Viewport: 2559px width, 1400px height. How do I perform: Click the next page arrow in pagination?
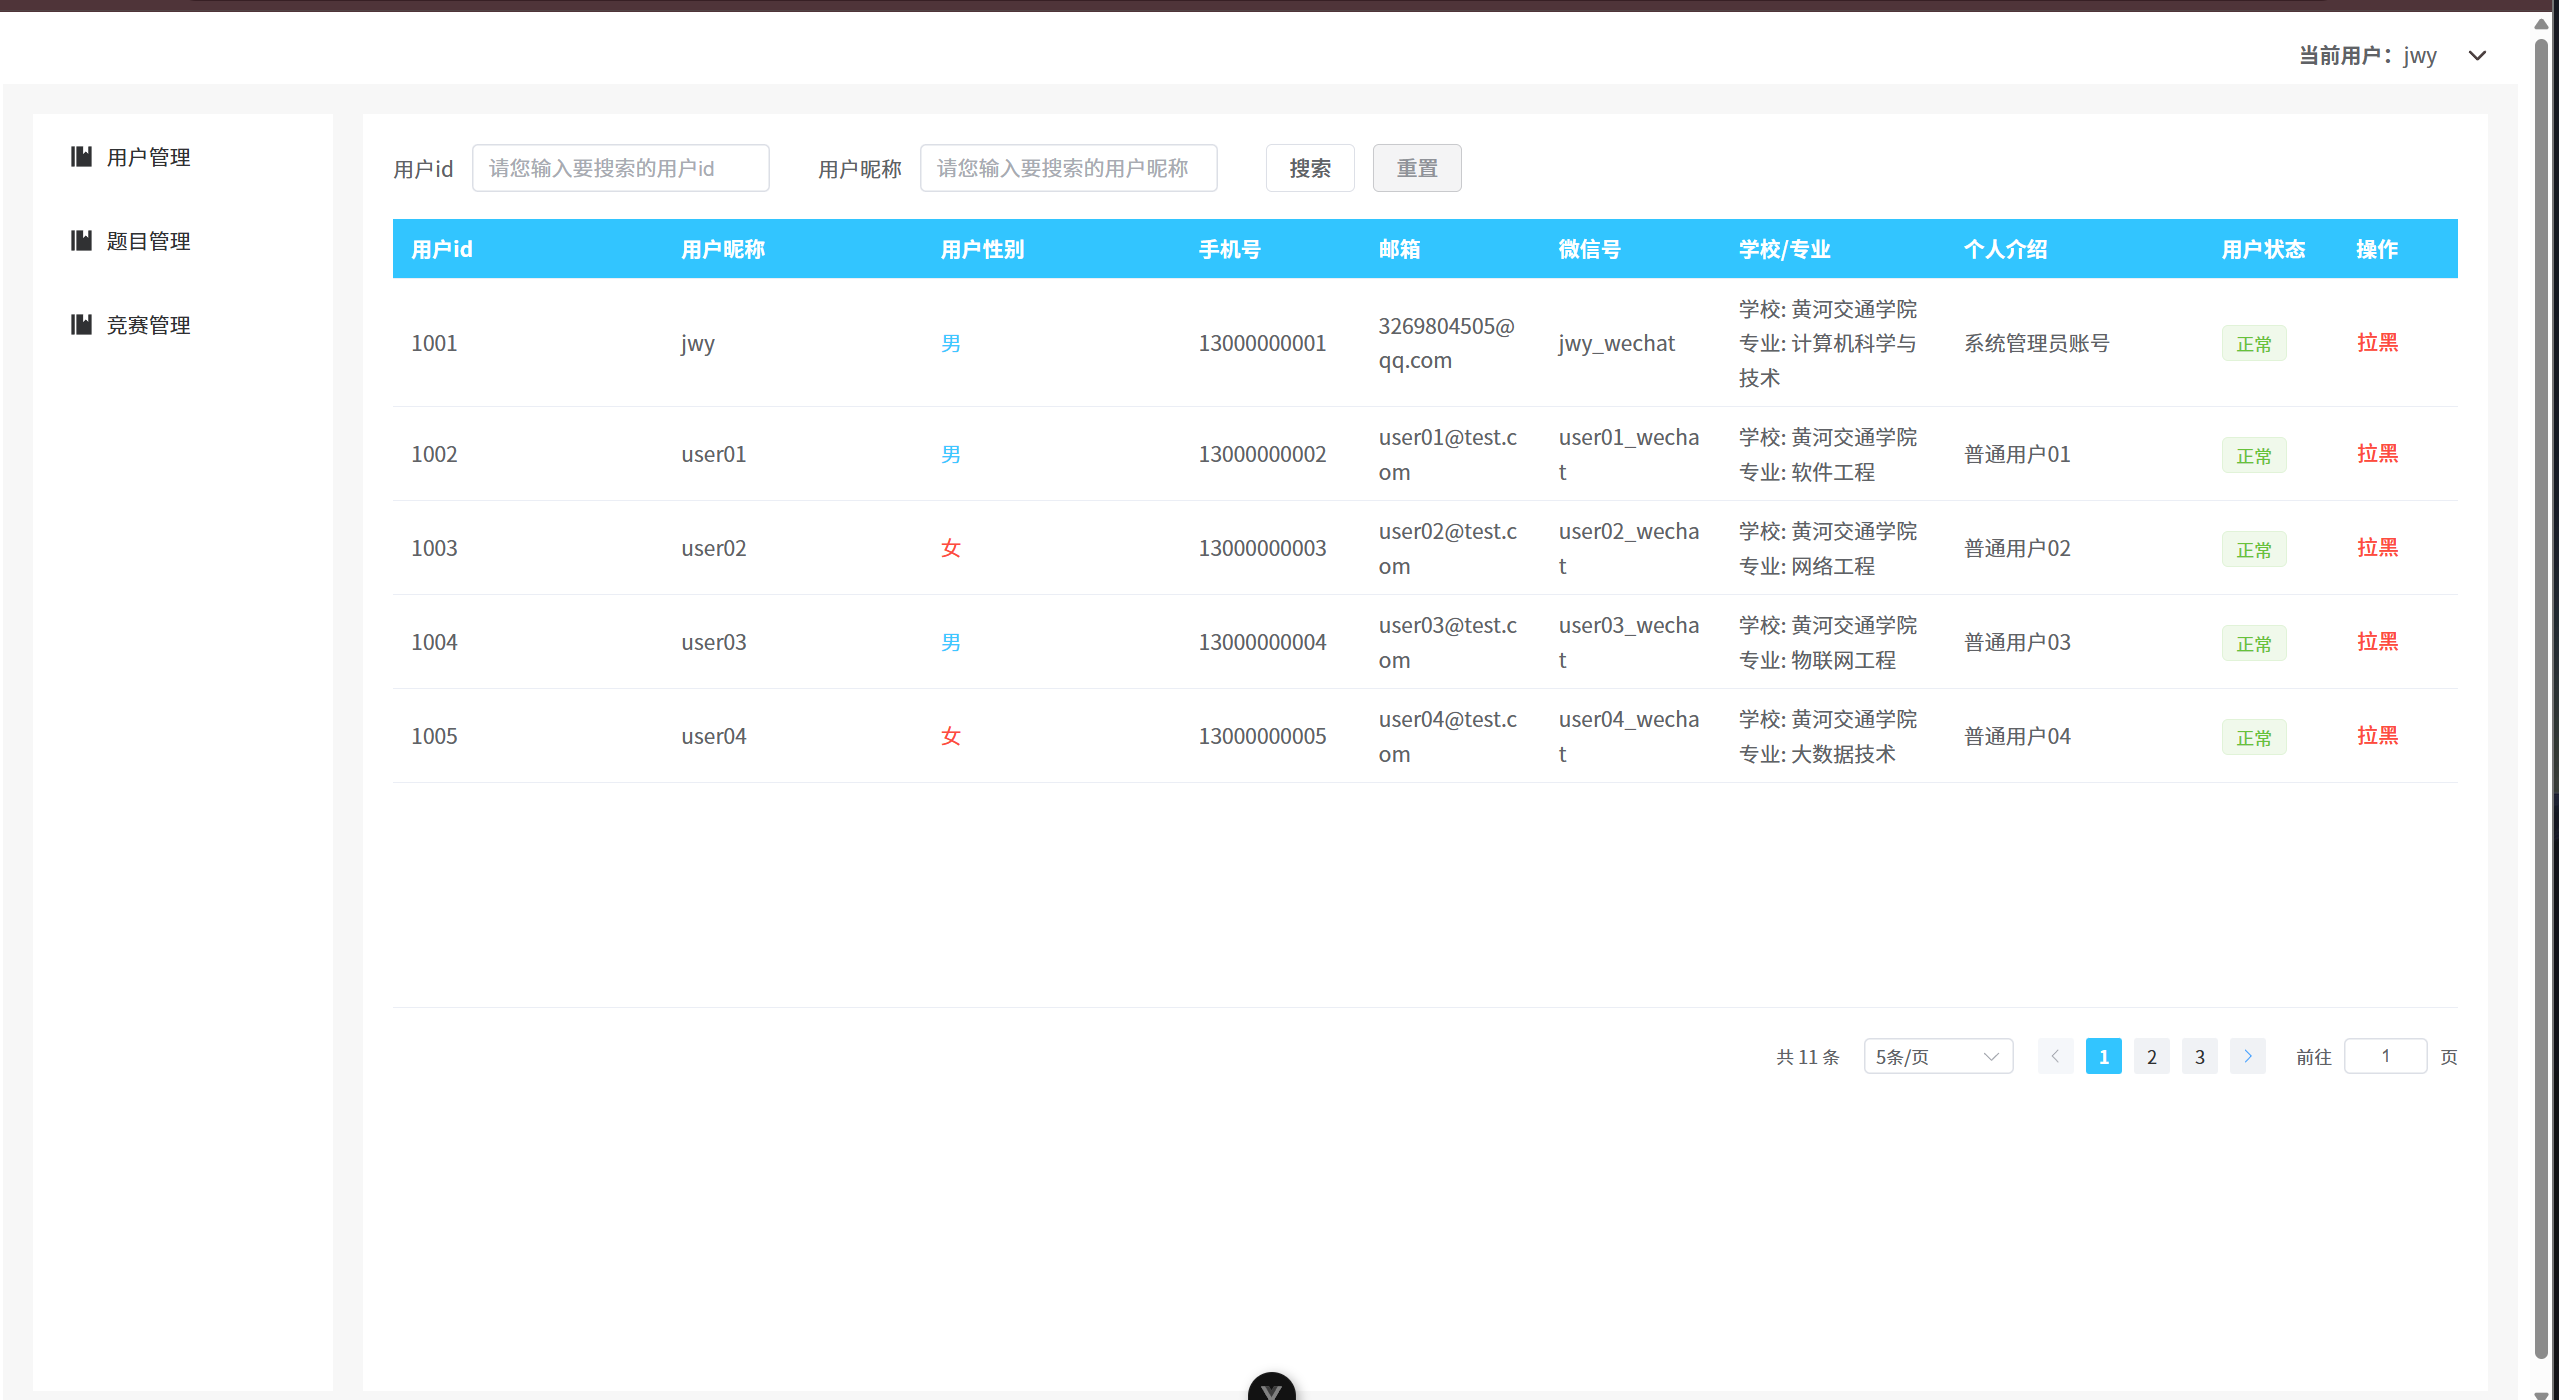click(2247, 1055)
